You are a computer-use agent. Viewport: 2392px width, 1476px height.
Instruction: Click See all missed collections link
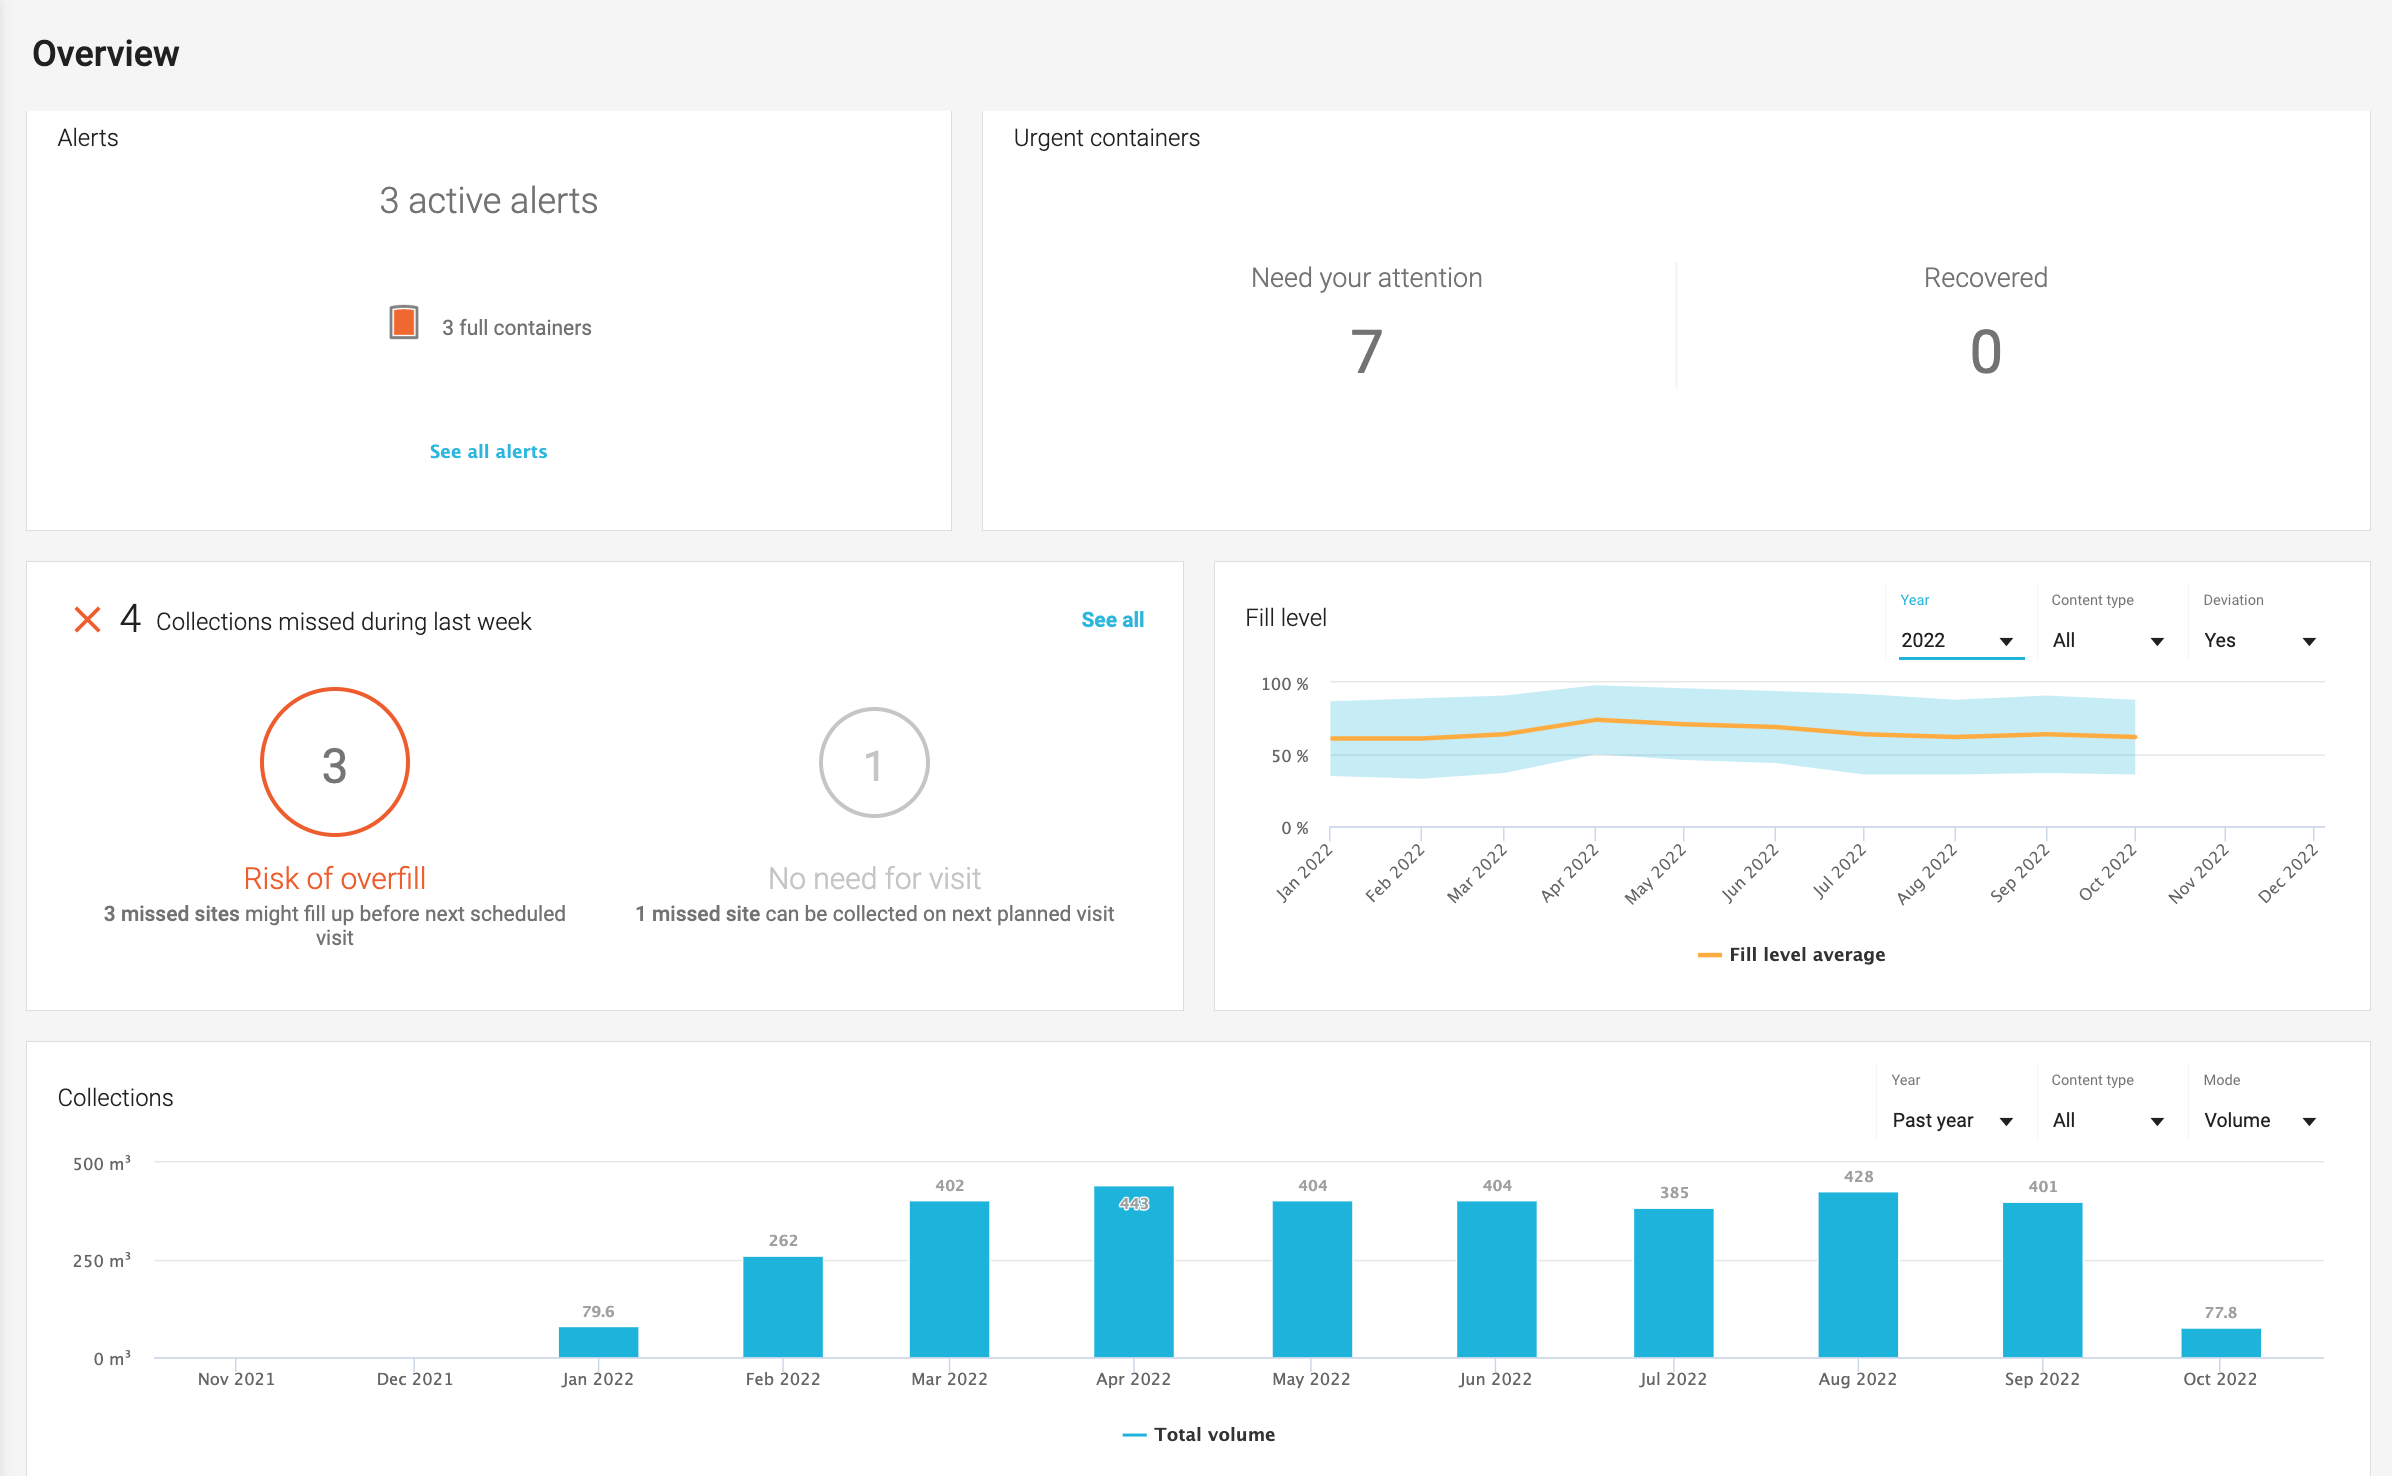[x=1112, y=620]
